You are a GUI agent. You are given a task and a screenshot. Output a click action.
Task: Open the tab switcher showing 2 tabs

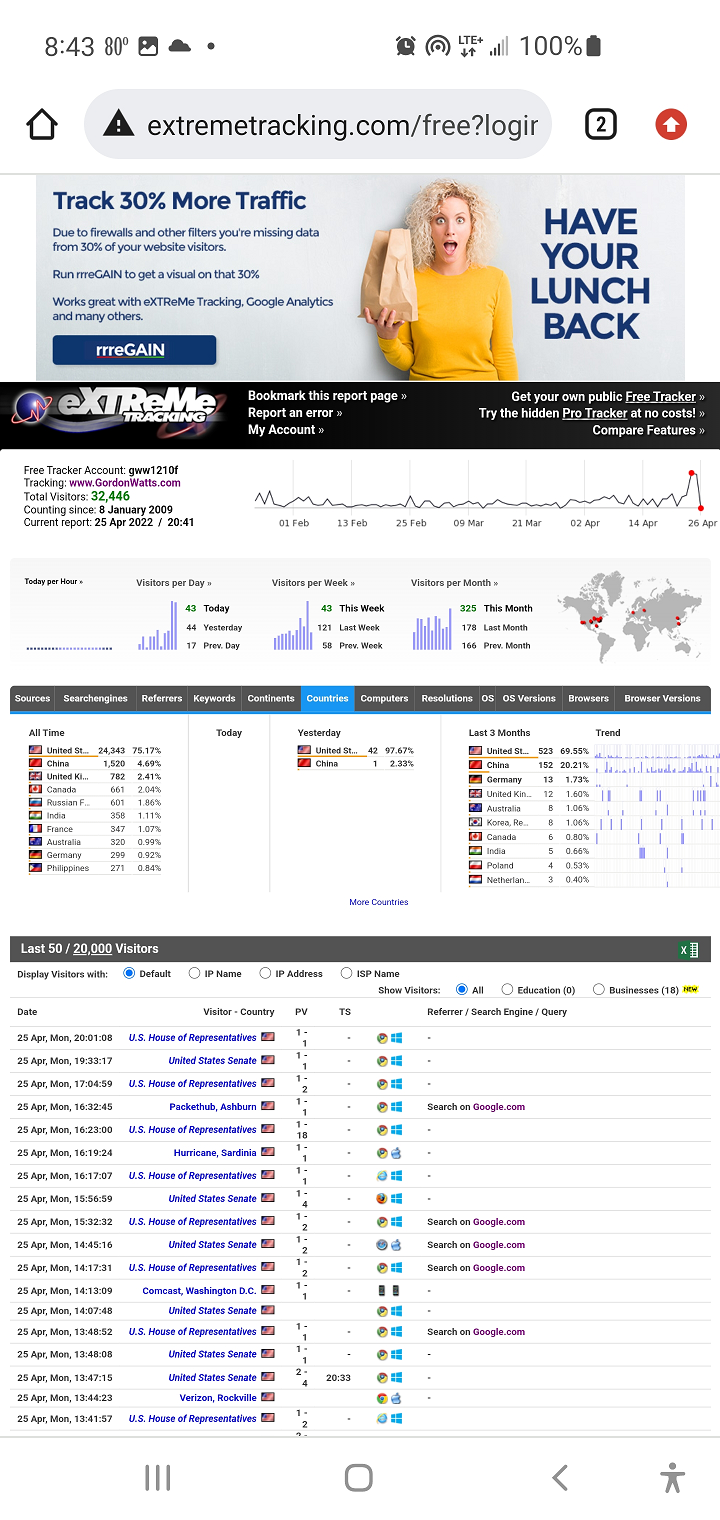point(600,125)
